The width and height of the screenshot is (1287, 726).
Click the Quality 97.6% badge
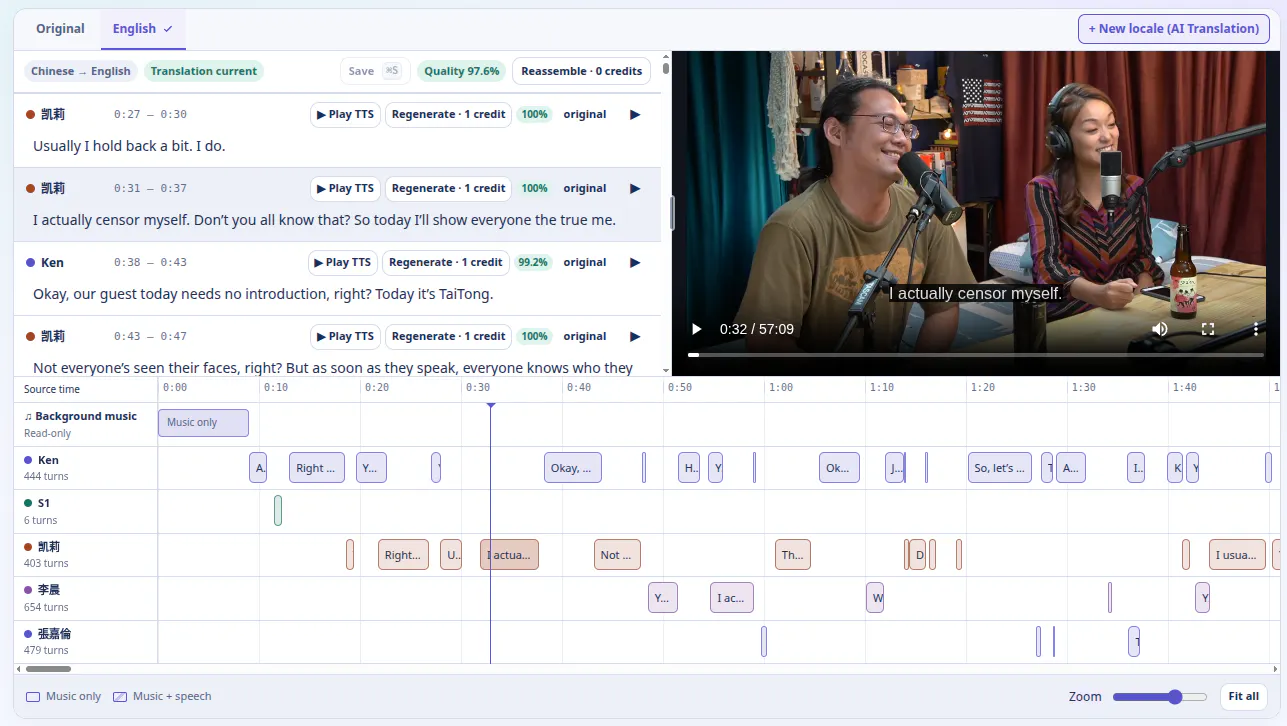pyautogui.click(x=461, y=72)
